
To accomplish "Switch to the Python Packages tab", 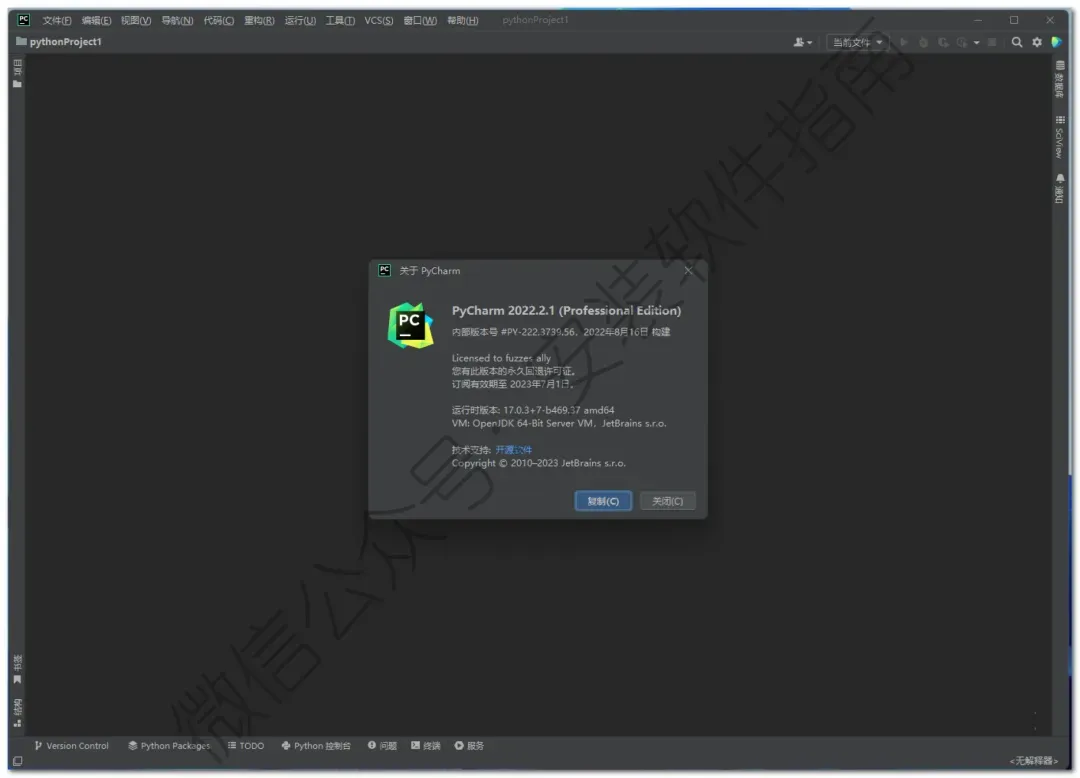I will [x=169, y=746].
